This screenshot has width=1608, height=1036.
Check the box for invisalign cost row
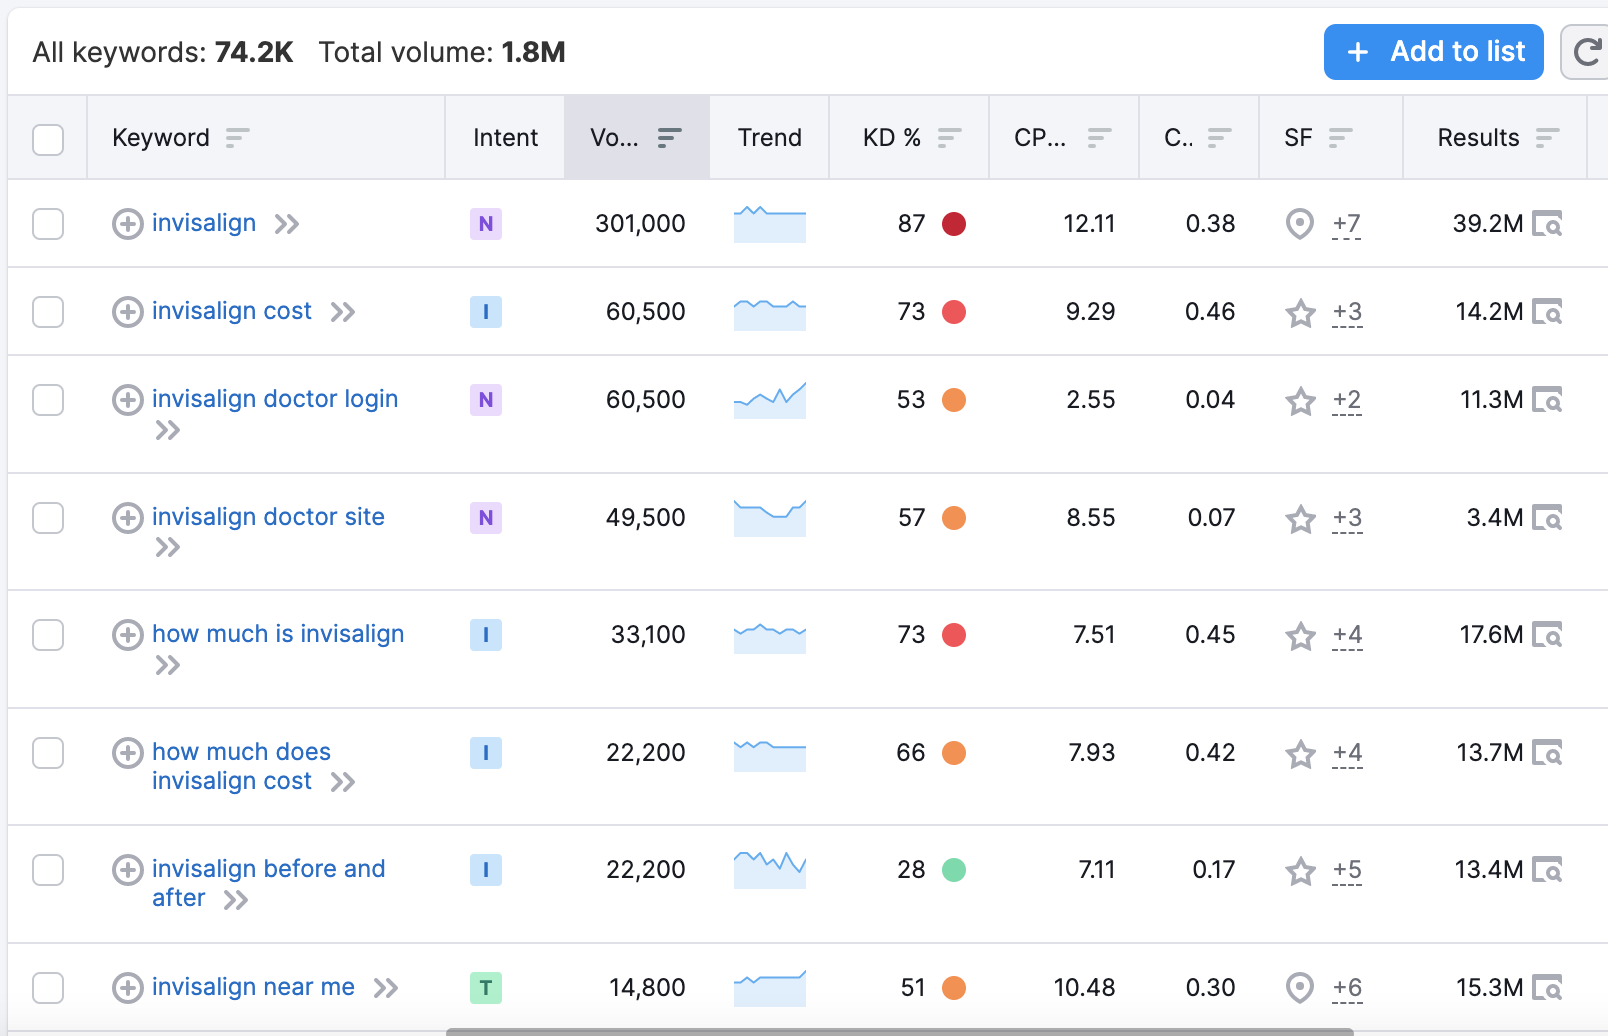tap(48, 312)
